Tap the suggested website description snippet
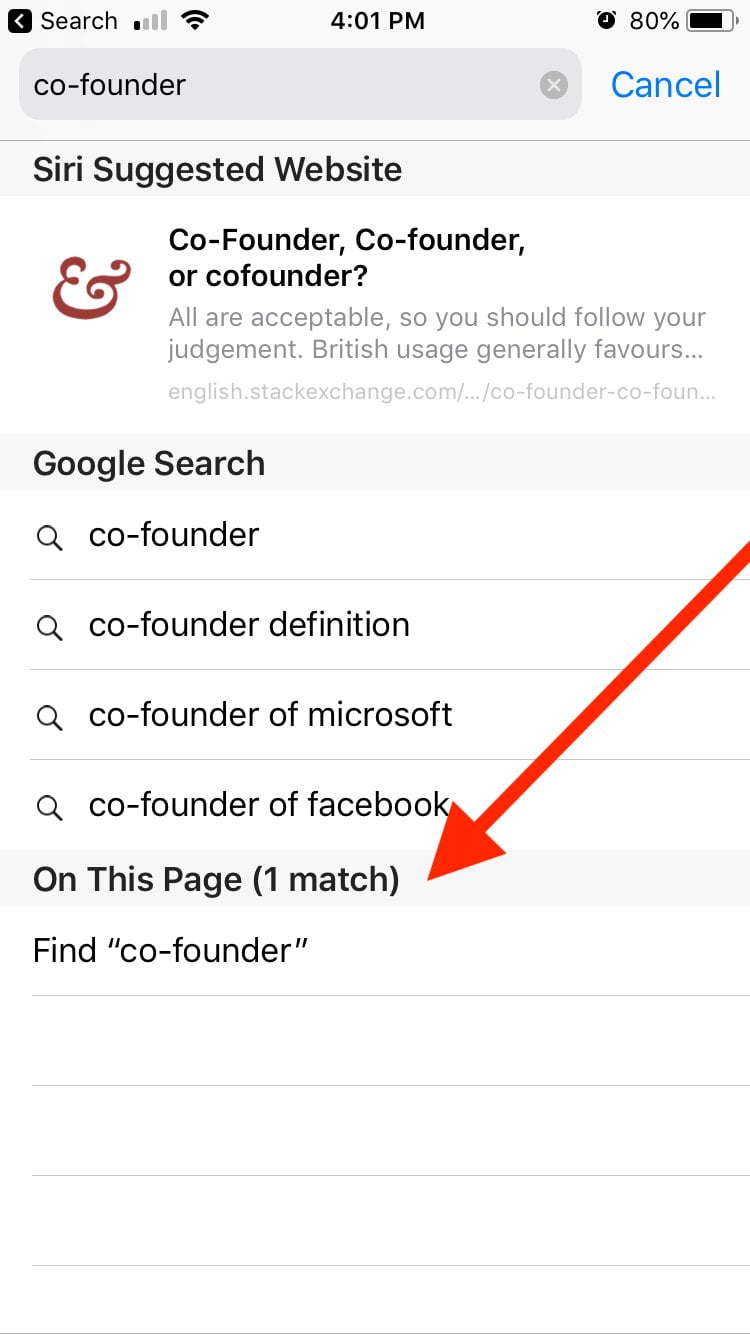 coord(437,334)
